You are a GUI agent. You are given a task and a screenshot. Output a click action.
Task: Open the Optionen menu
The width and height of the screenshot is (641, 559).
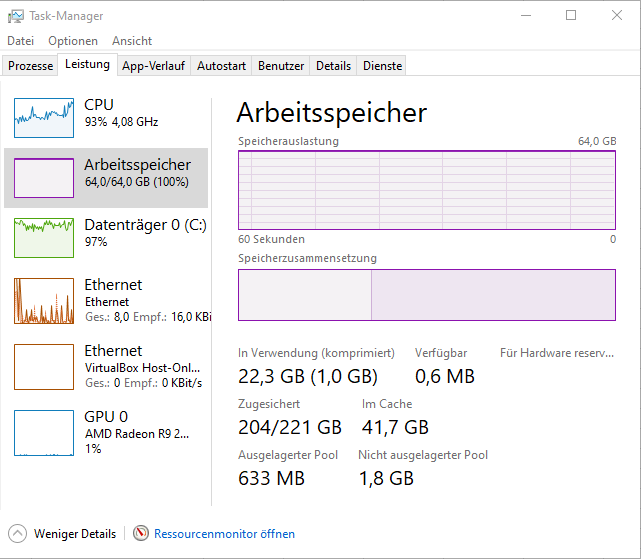(x=73, y=41)
